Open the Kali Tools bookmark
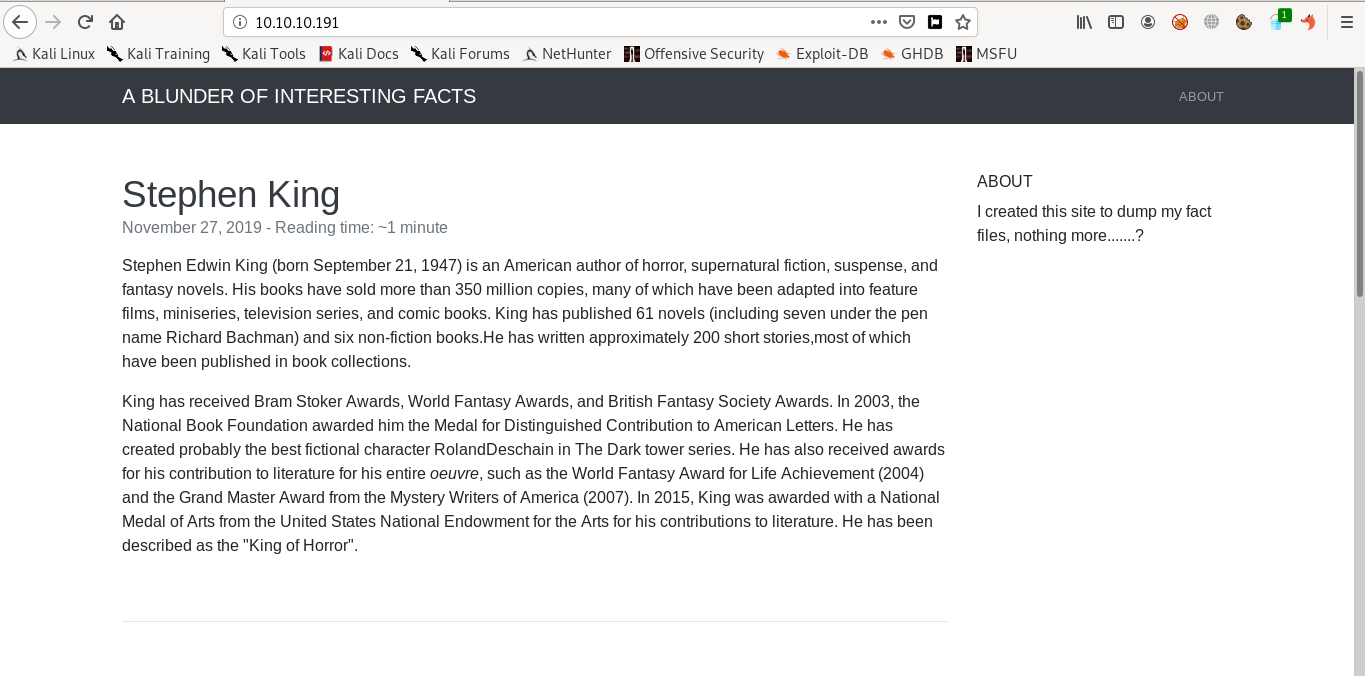 coord(263,54)
